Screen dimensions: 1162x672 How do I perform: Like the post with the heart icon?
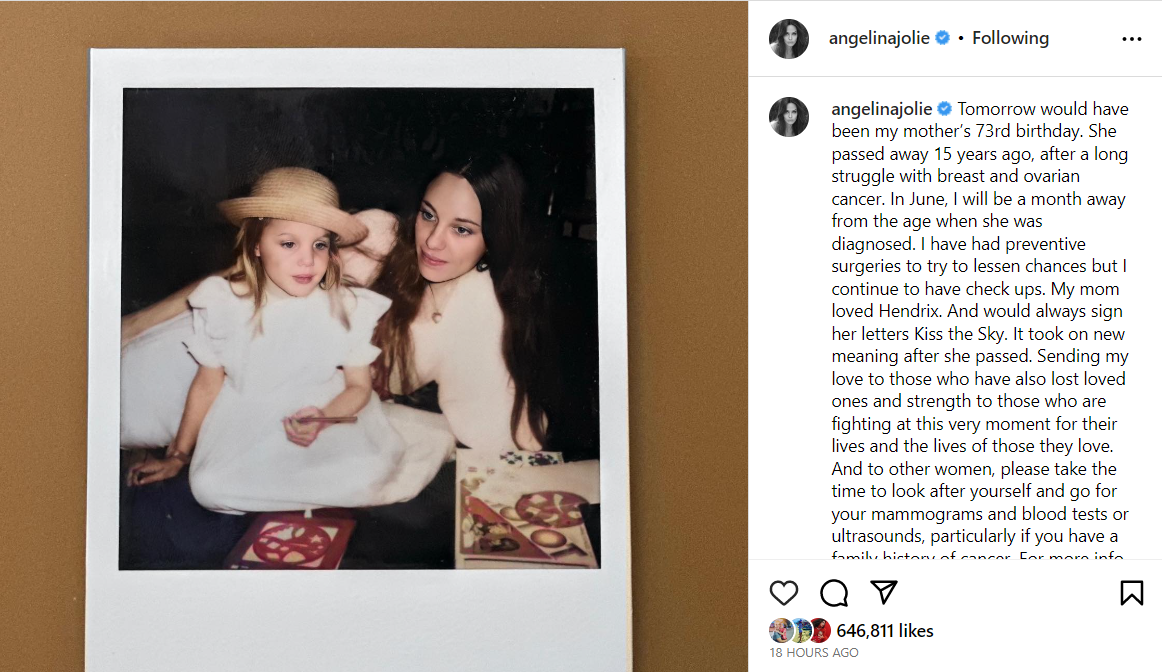pos(783,593)
